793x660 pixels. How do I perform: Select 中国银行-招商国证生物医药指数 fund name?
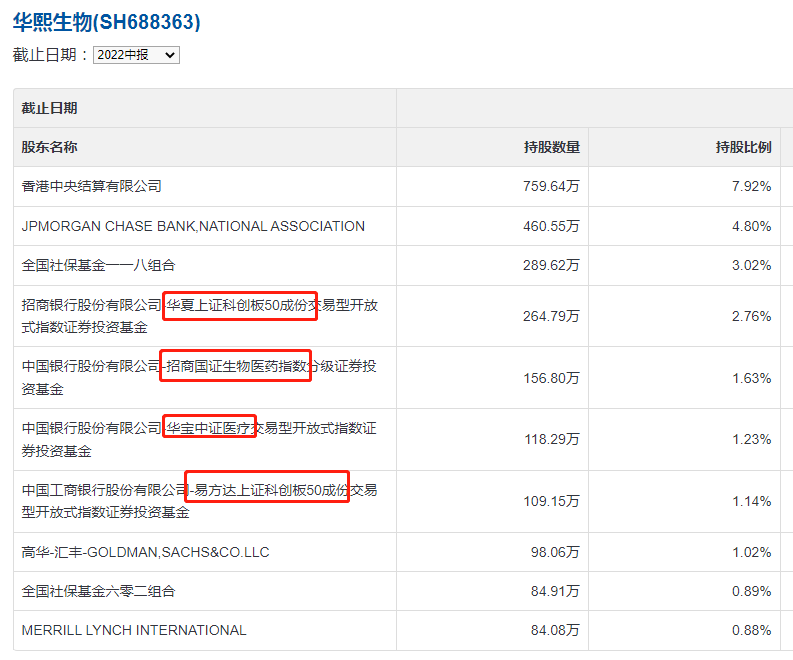[x=199, y=378]
